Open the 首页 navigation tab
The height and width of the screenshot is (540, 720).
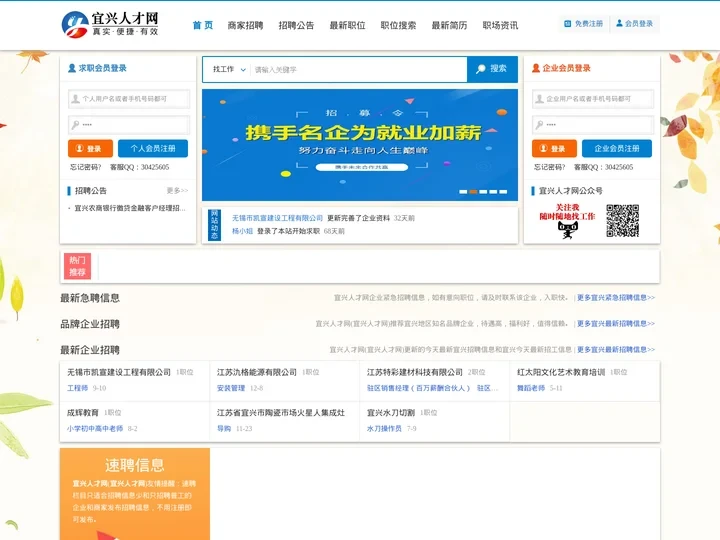coord(202,25)
